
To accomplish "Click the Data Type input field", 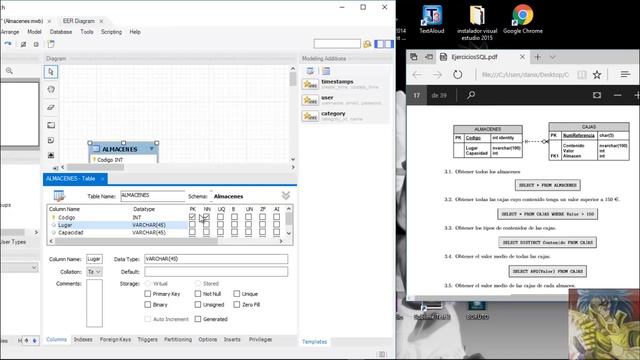I will tap(216, 259).
